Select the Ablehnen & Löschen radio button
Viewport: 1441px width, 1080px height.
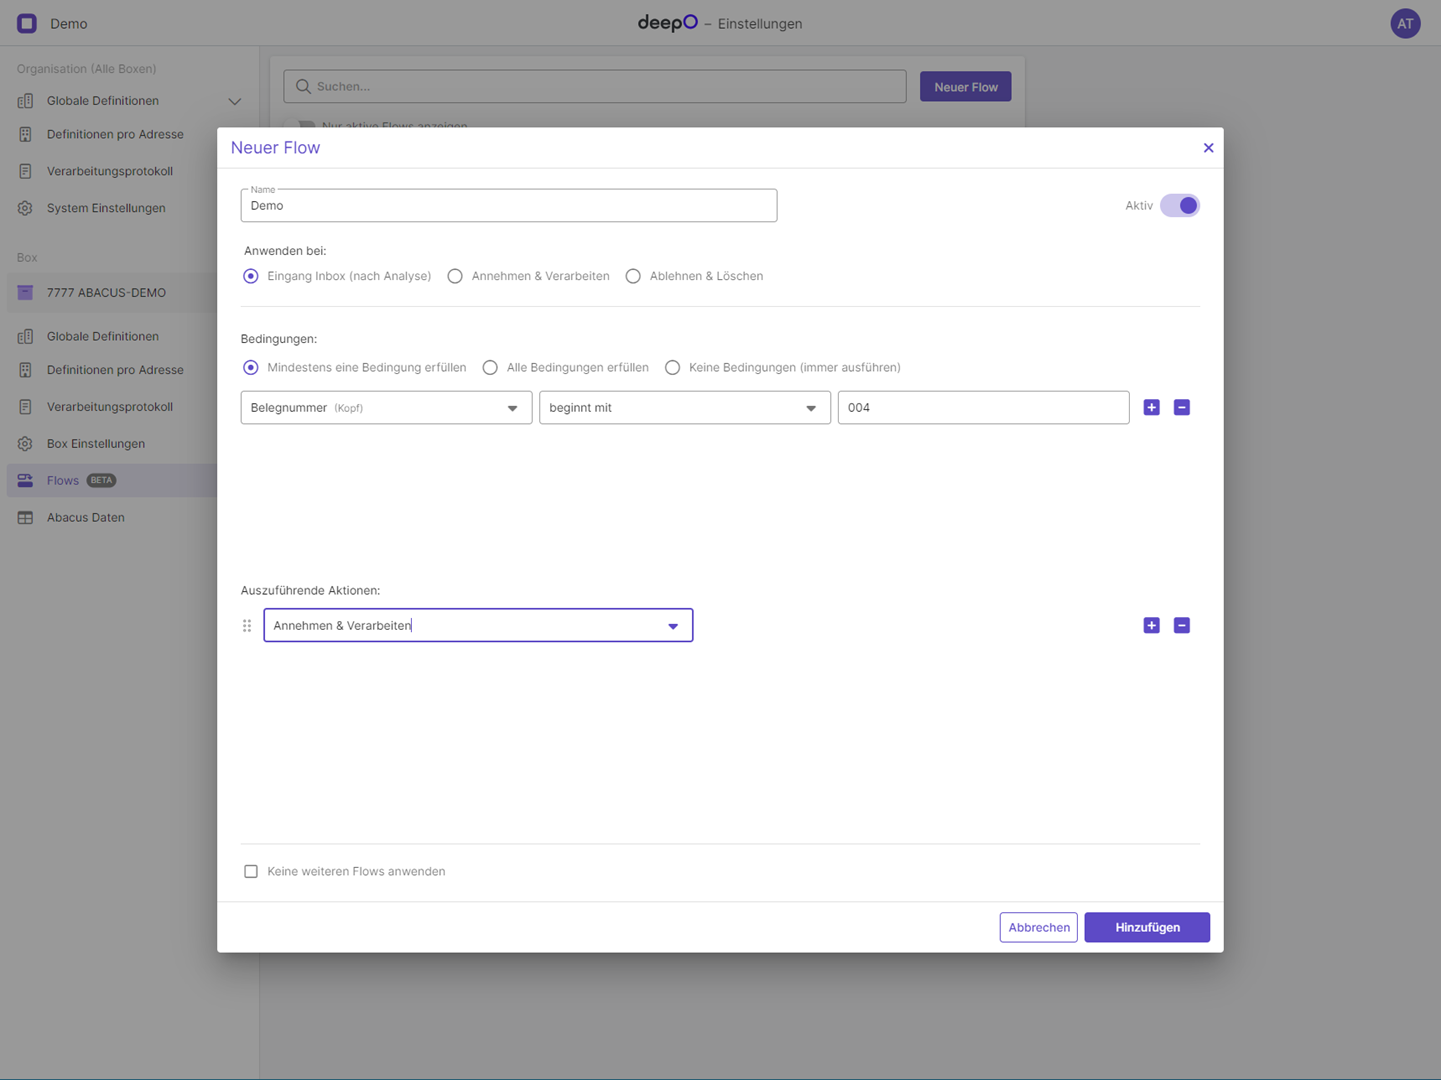[633, 276]
